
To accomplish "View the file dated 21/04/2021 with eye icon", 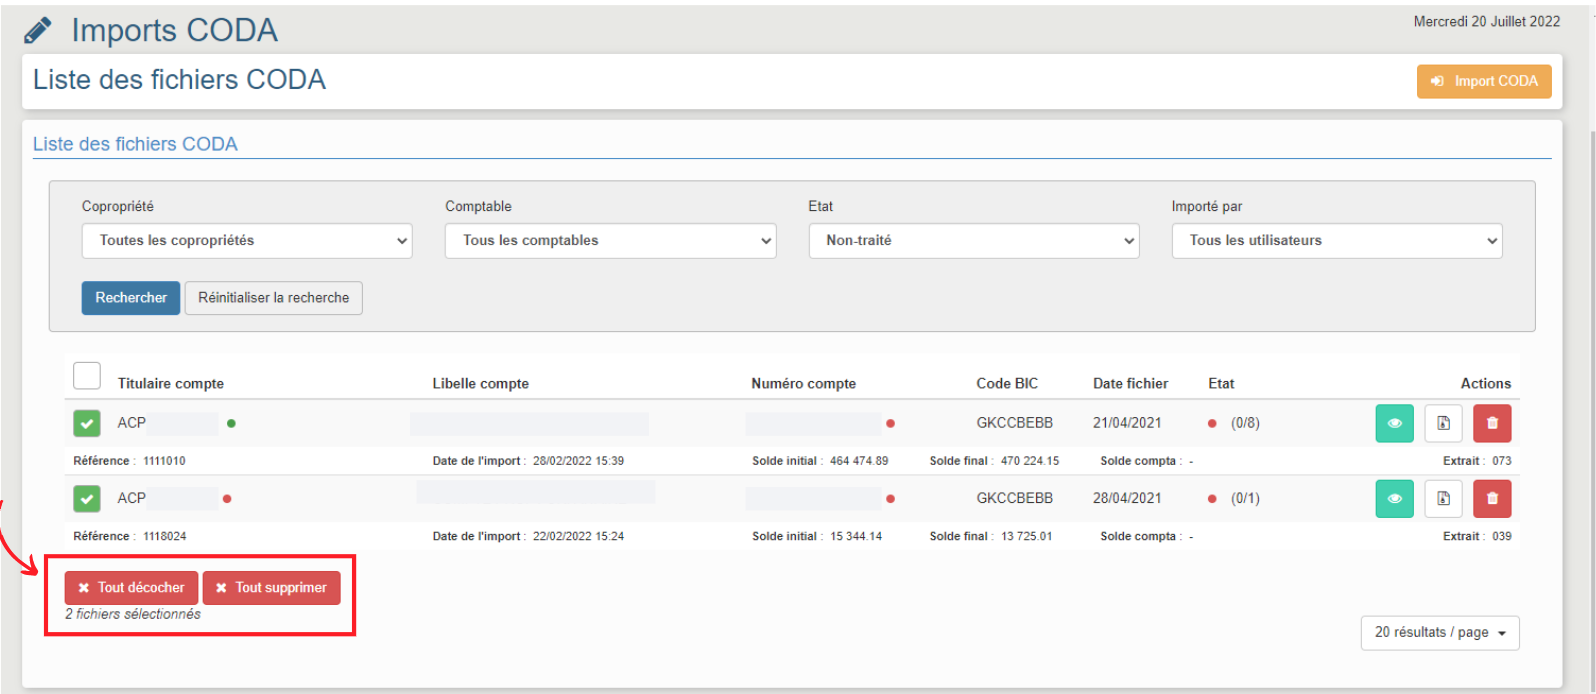I will coord(1394,423).
